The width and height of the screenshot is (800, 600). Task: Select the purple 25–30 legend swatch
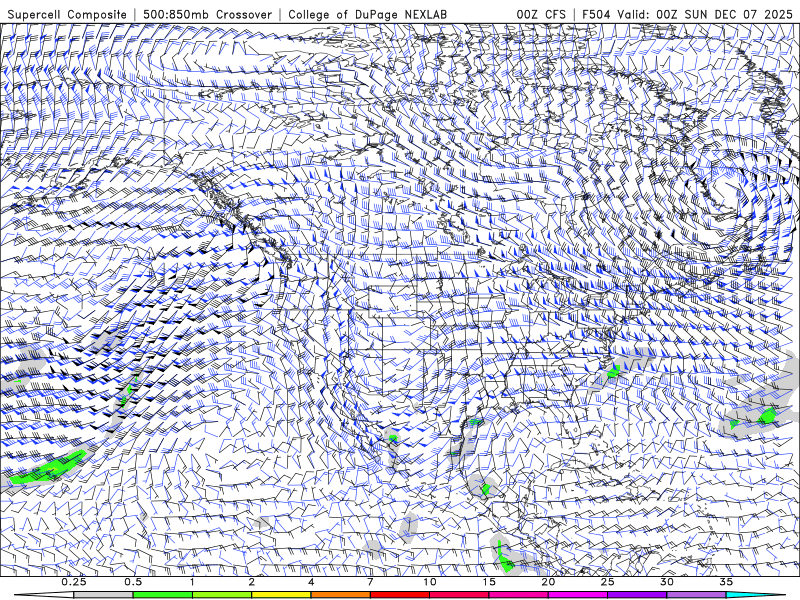click(x=637, y=595)
